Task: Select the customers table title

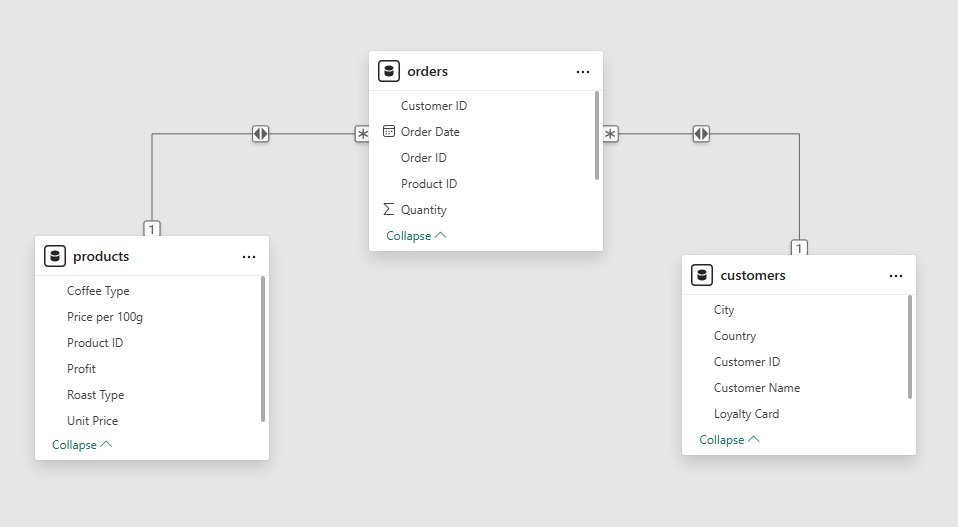Action: coord(753,275)
